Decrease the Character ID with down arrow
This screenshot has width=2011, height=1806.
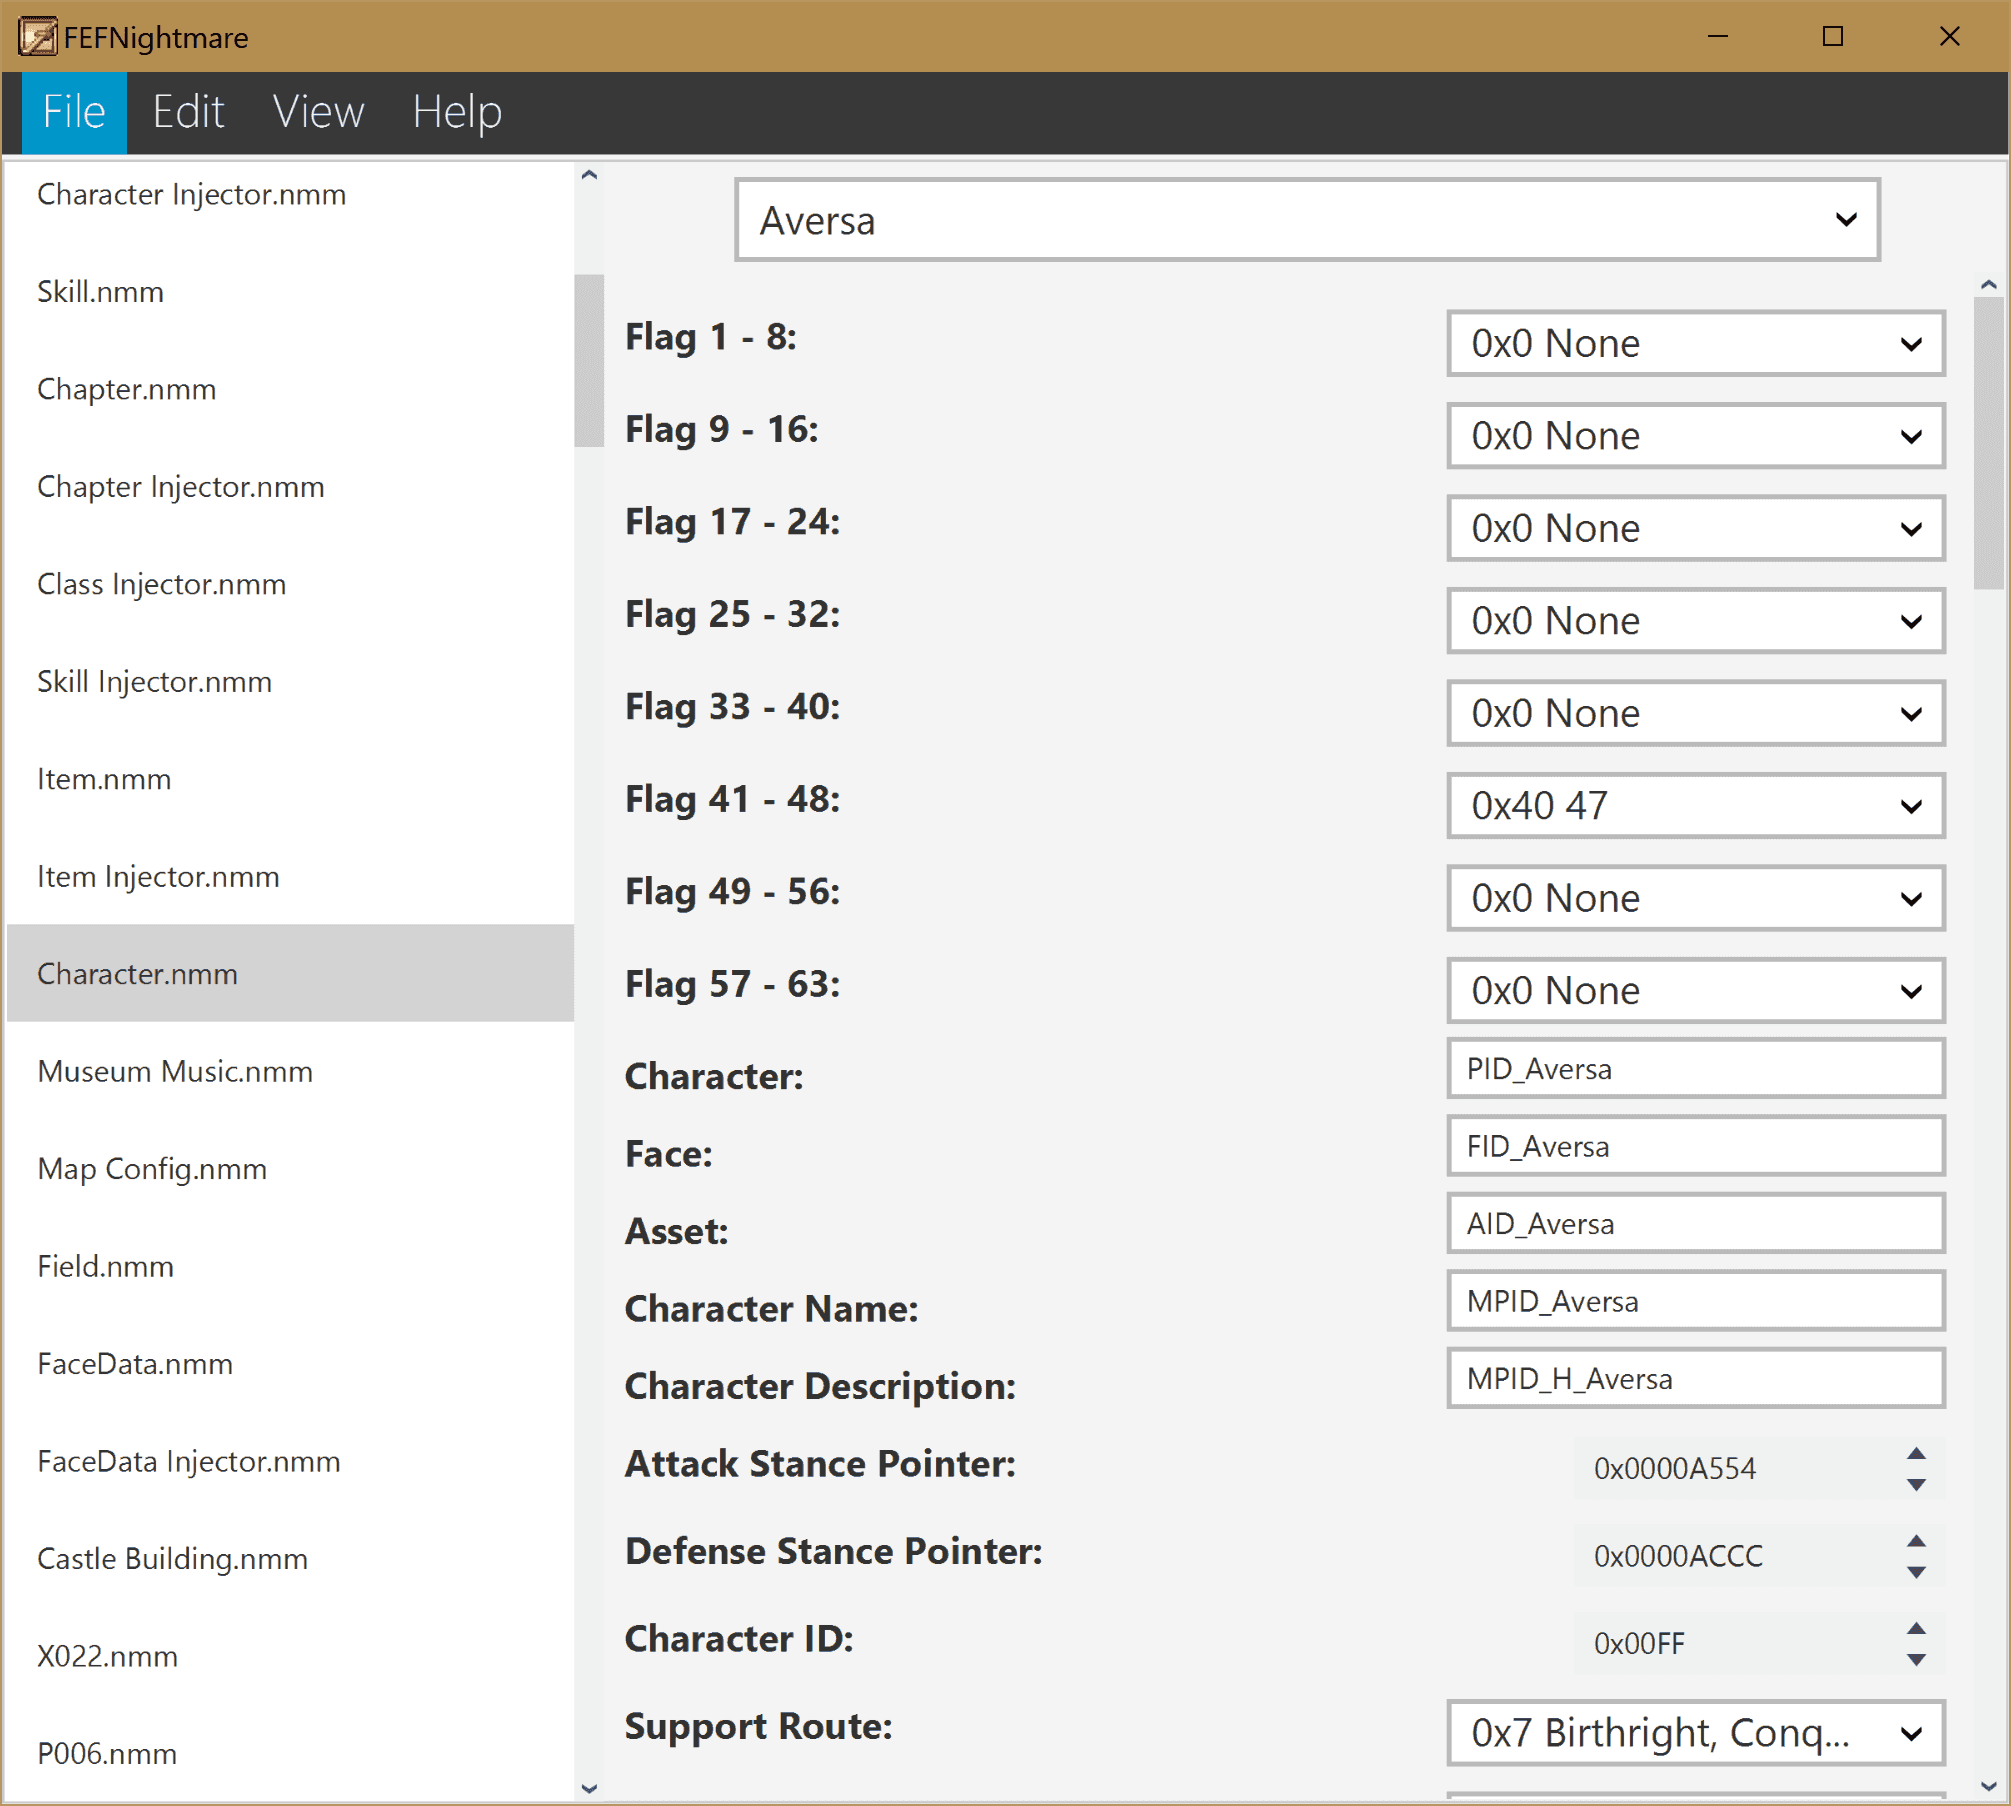[x=1916, y=1660]
